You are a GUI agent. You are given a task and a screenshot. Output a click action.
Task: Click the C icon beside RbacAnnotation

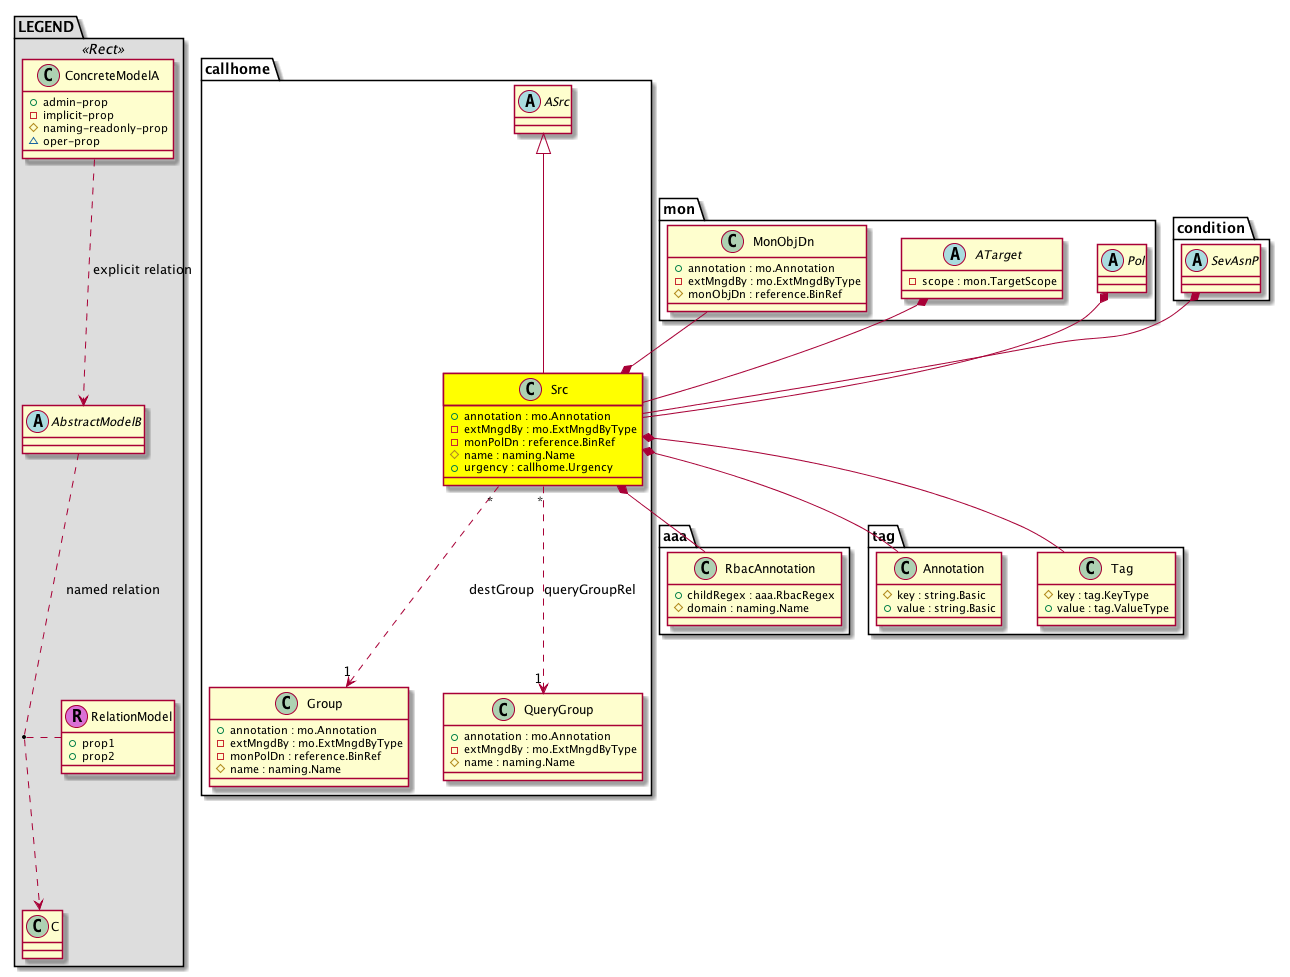click(x=704, y=569)
